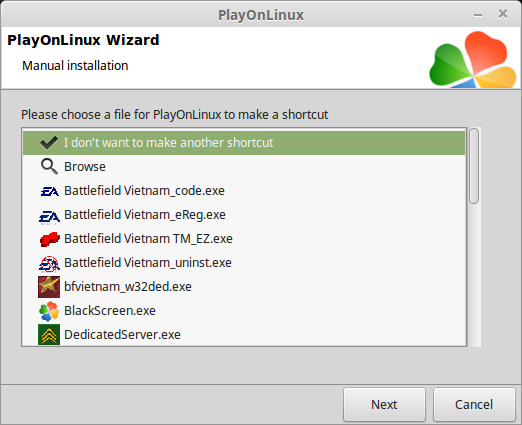This screenshot has height=425, width=522.
Task: Click the clover icon of BlackScreen.exe
Action: pyautogui.click(x=49, y=311)
